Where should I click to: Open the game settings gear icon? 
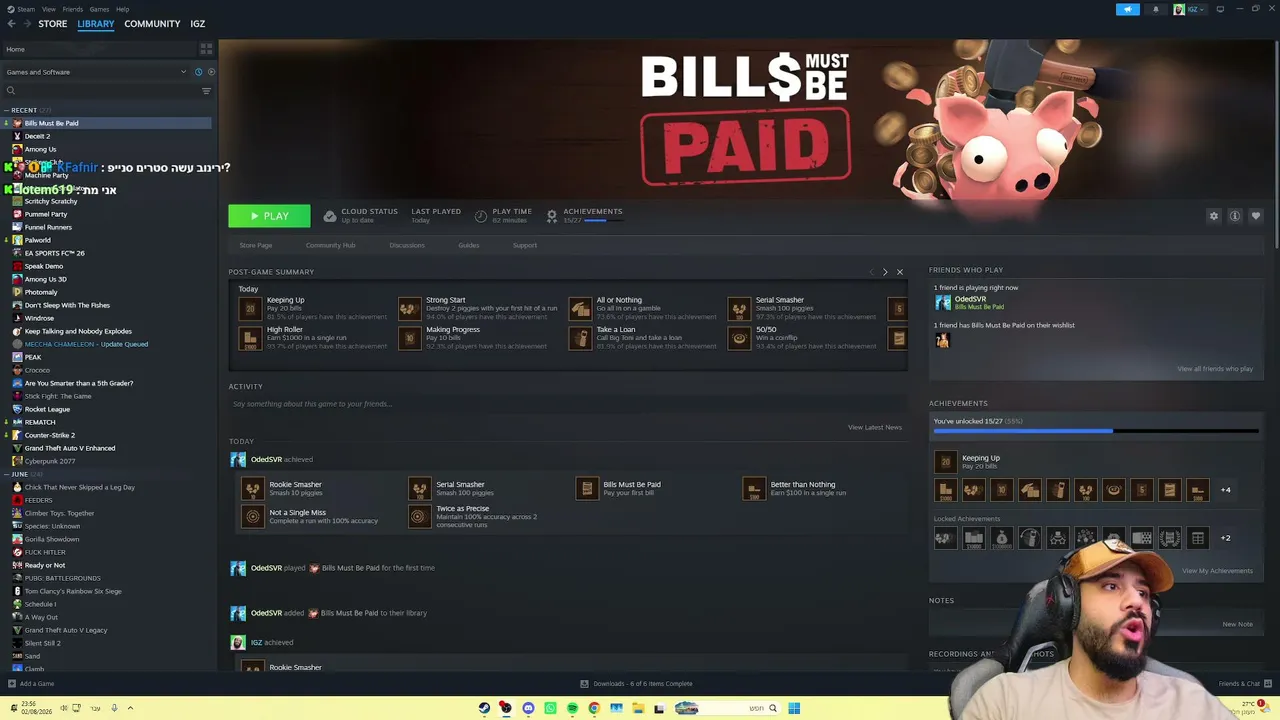point(1214,216)
